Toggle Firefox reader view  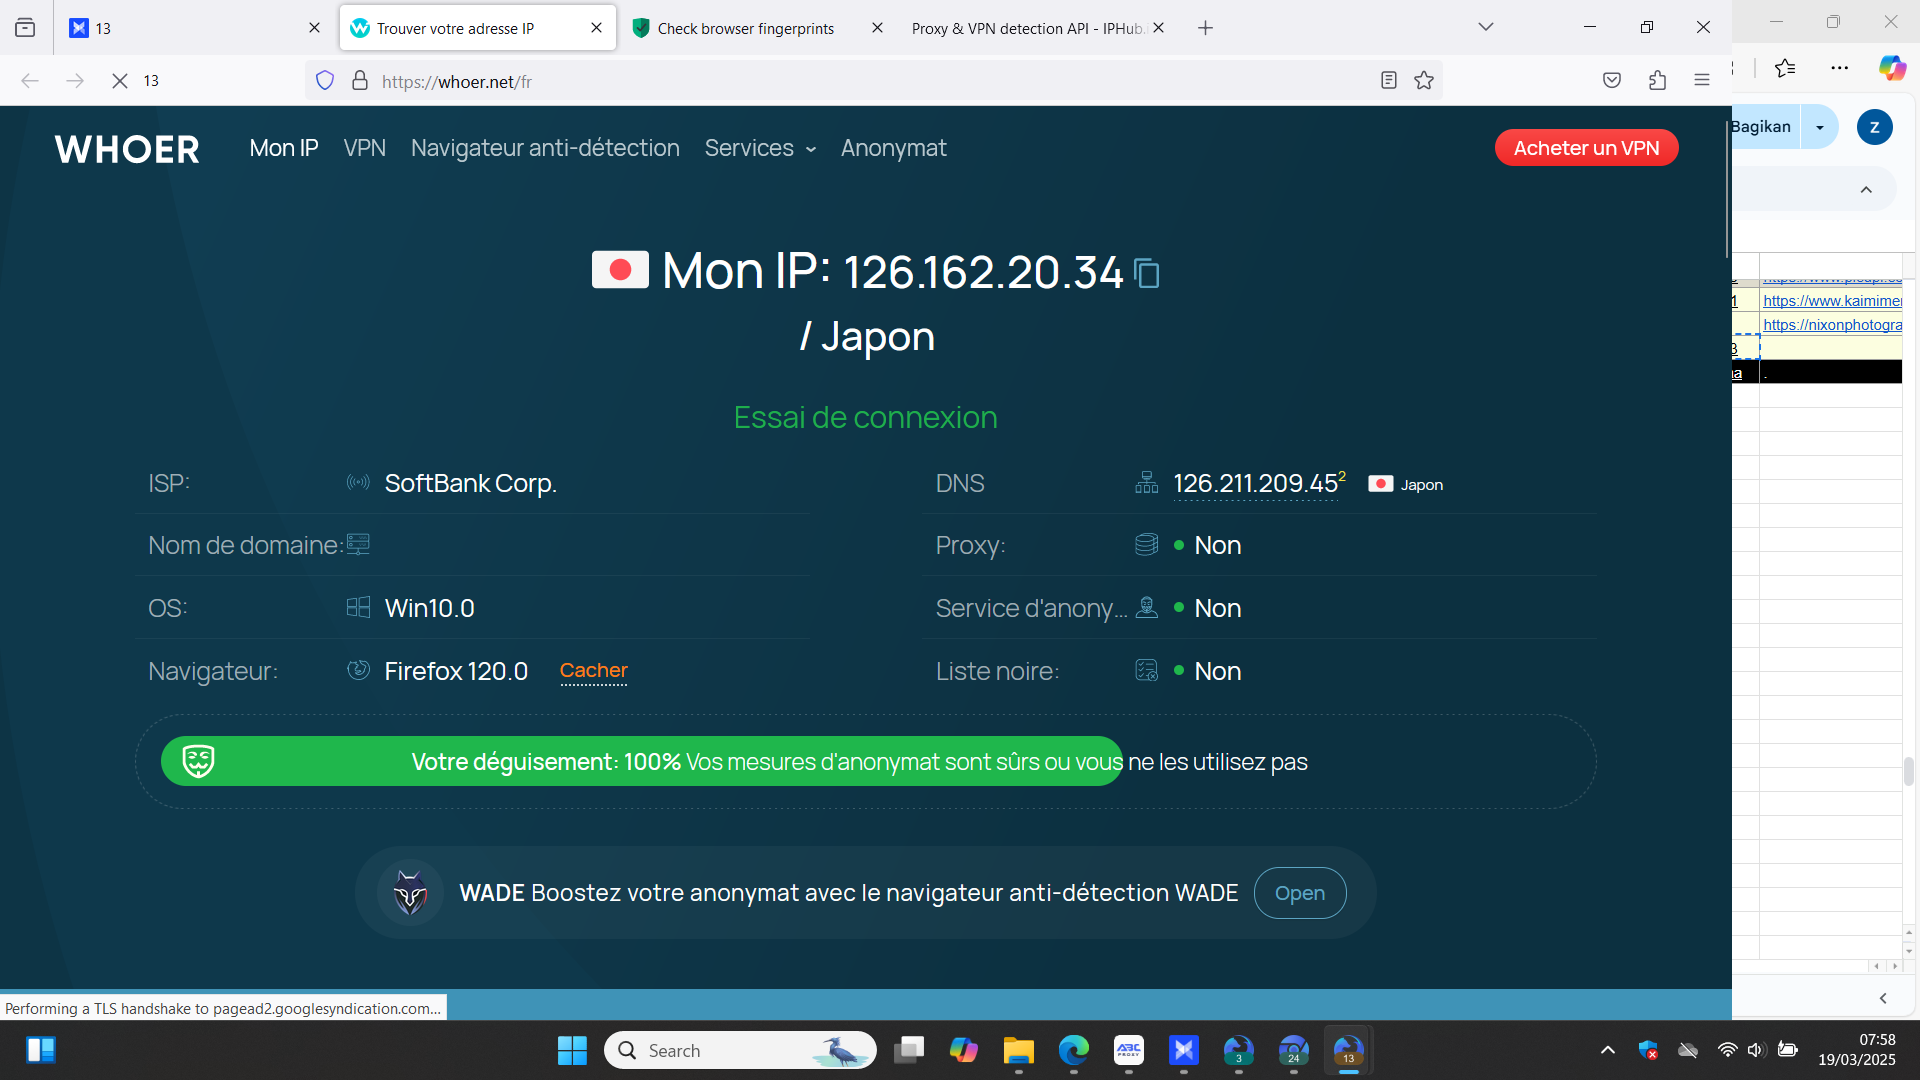click(x=1388, y=81)
